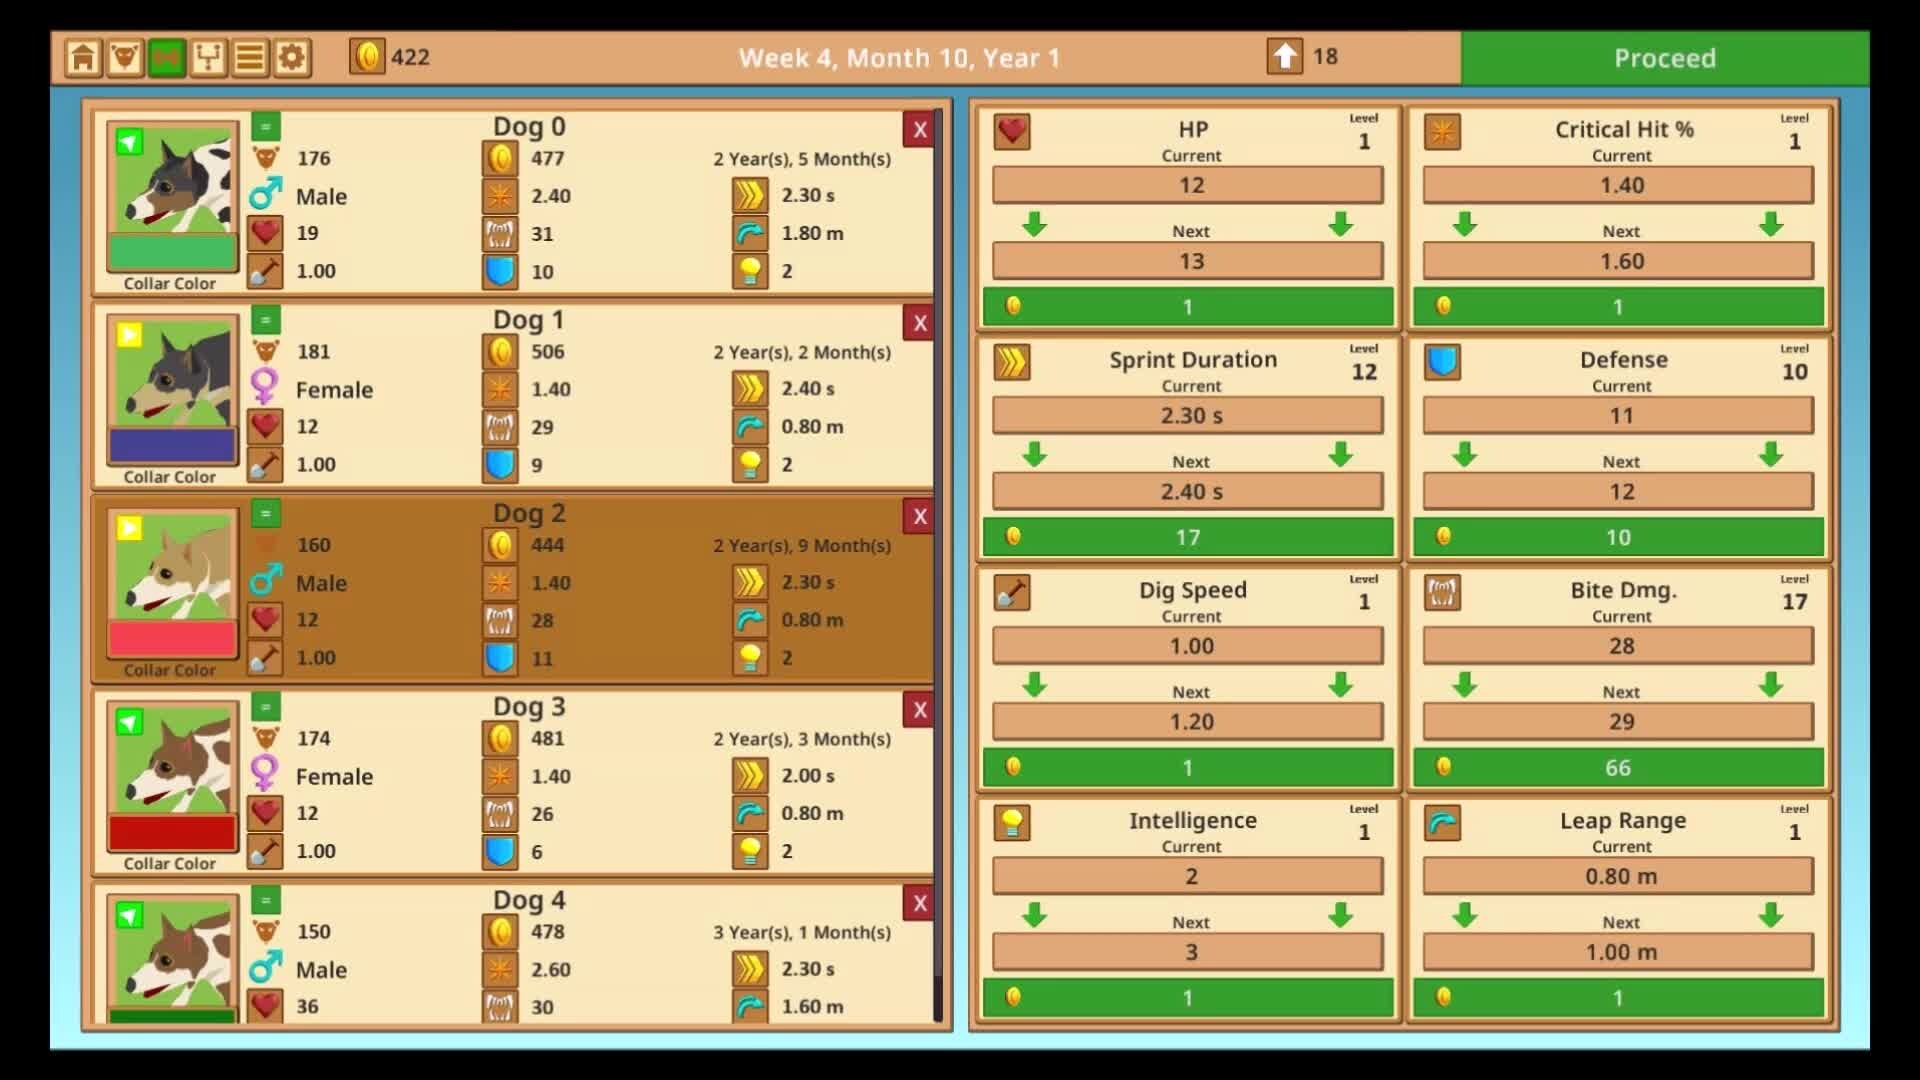Toggle Dog 1's yellow arrow marker

click(130, 335)
